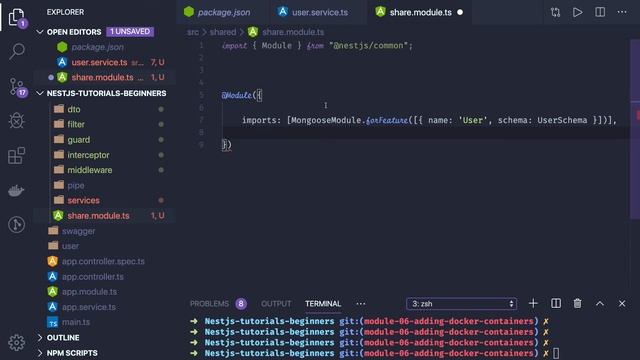Open the Search view in activity bar

[x=17, y=52]
